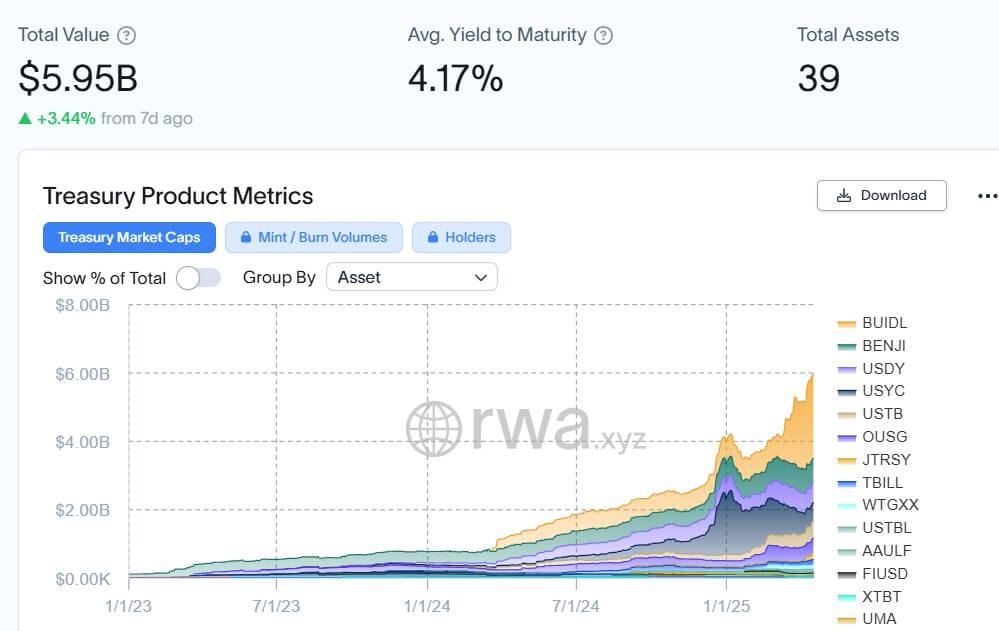Select the Treasury Market Caps tab
The height and width of the screenshot is (631, 999).
(129, 237)
